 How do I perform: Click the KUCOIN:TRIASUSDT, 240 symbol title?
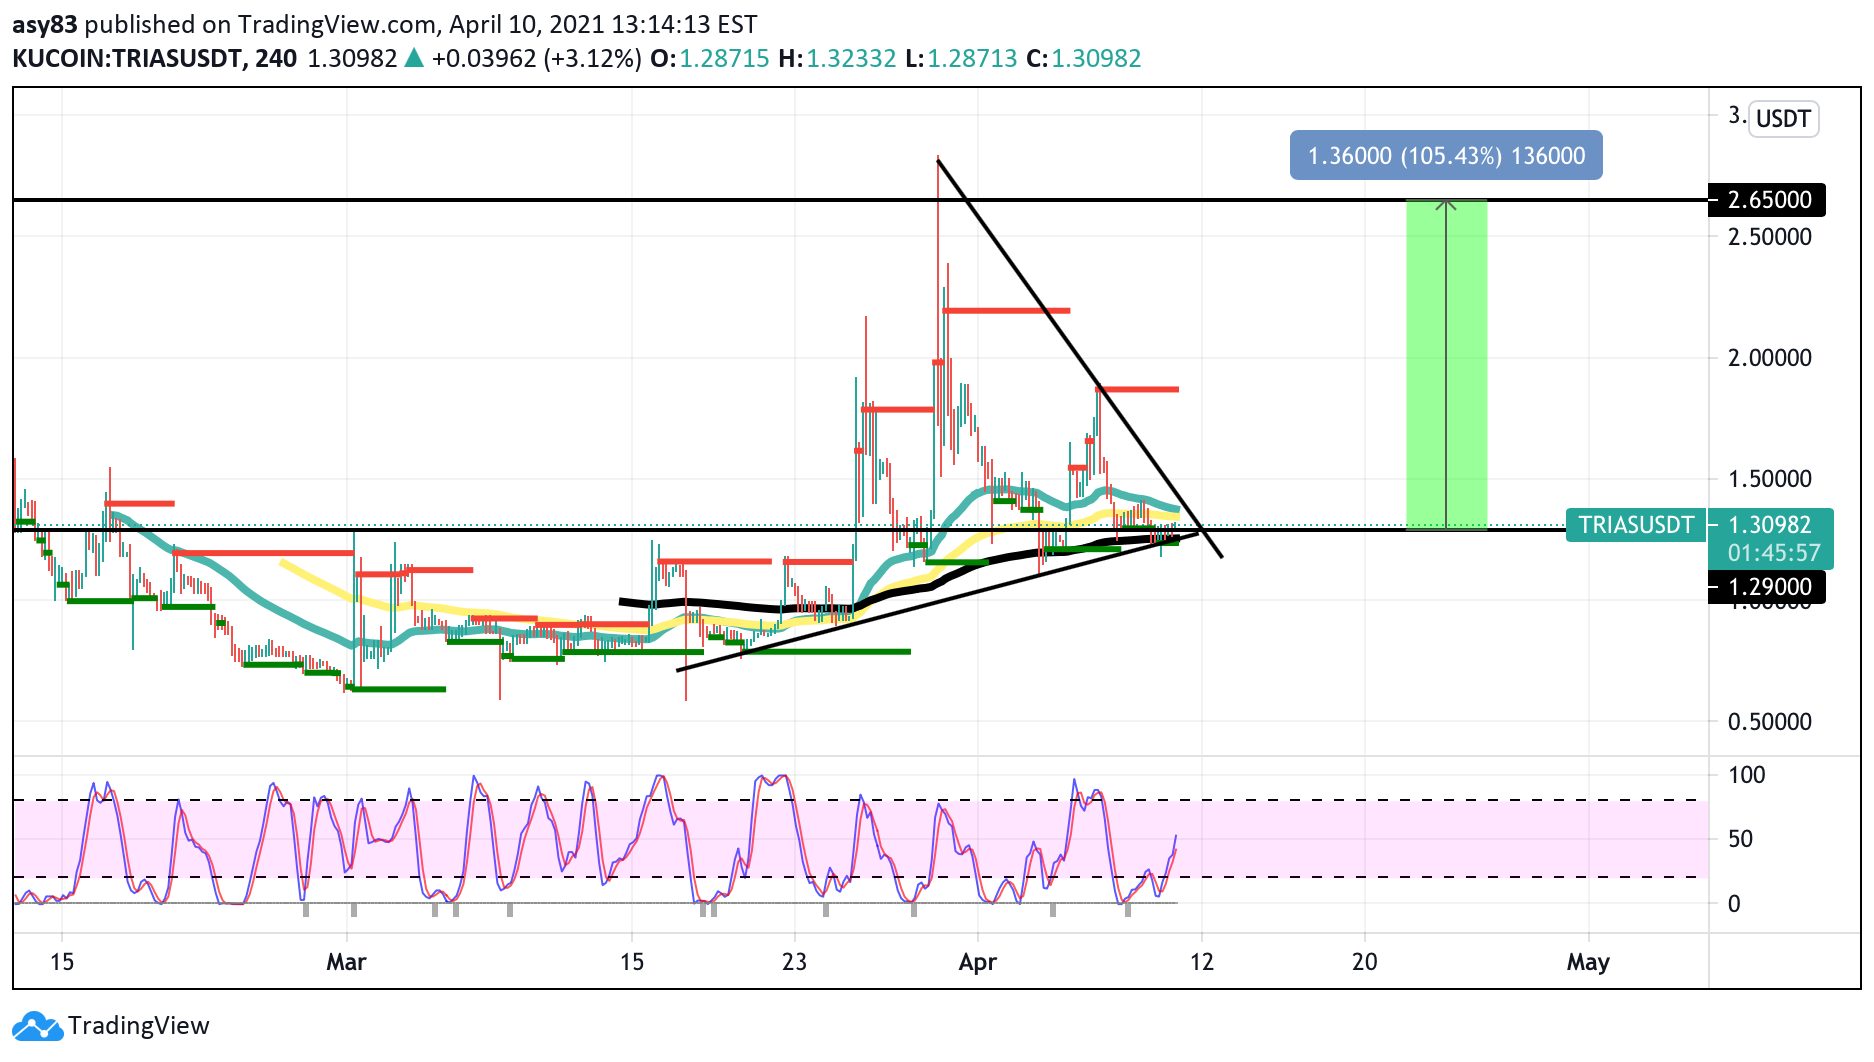155,58
